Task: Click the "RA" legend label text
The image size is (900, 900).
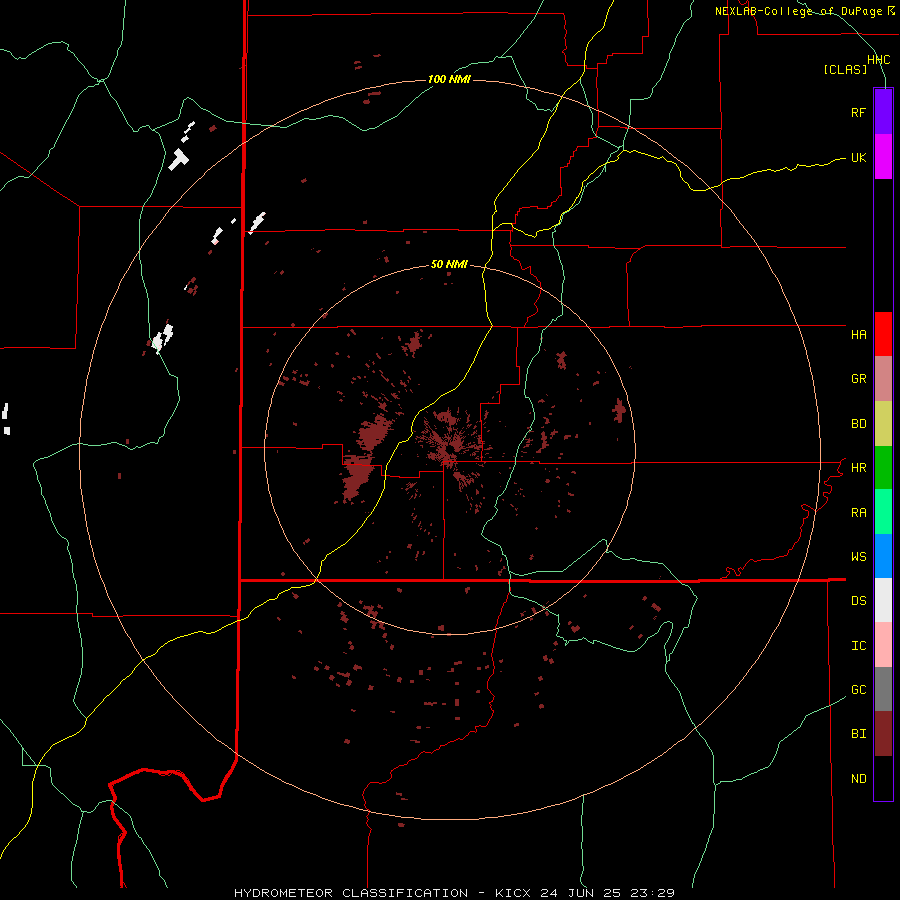Action: click(x=858, y=513)
